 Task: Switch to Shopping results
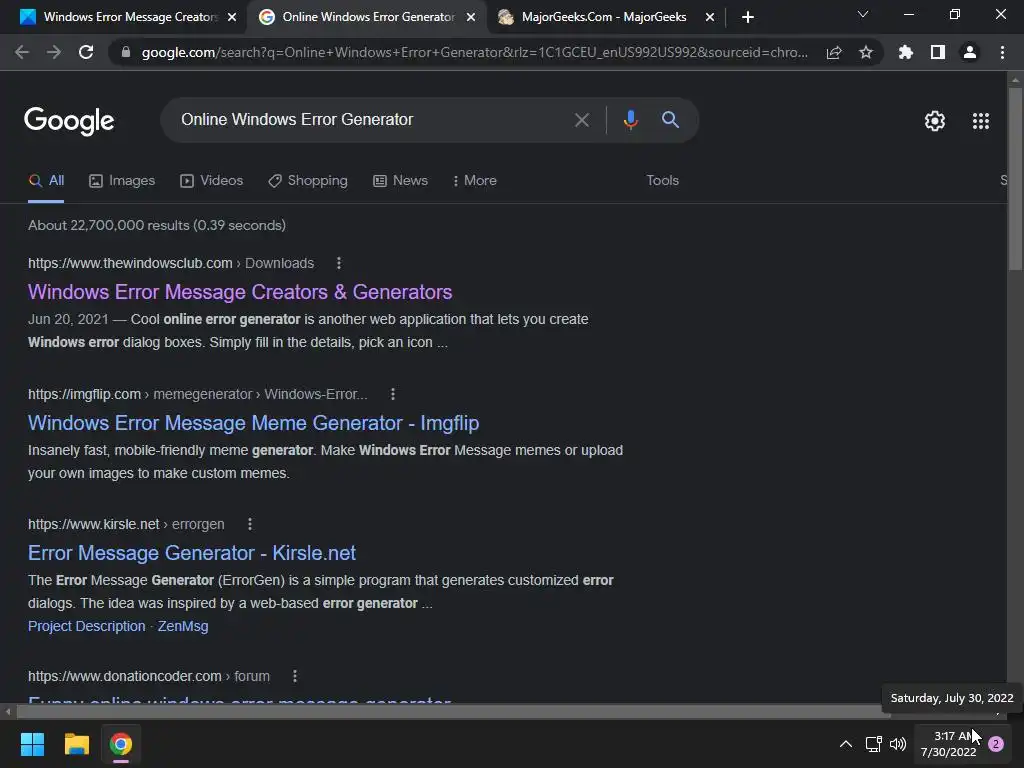[308, 180]
